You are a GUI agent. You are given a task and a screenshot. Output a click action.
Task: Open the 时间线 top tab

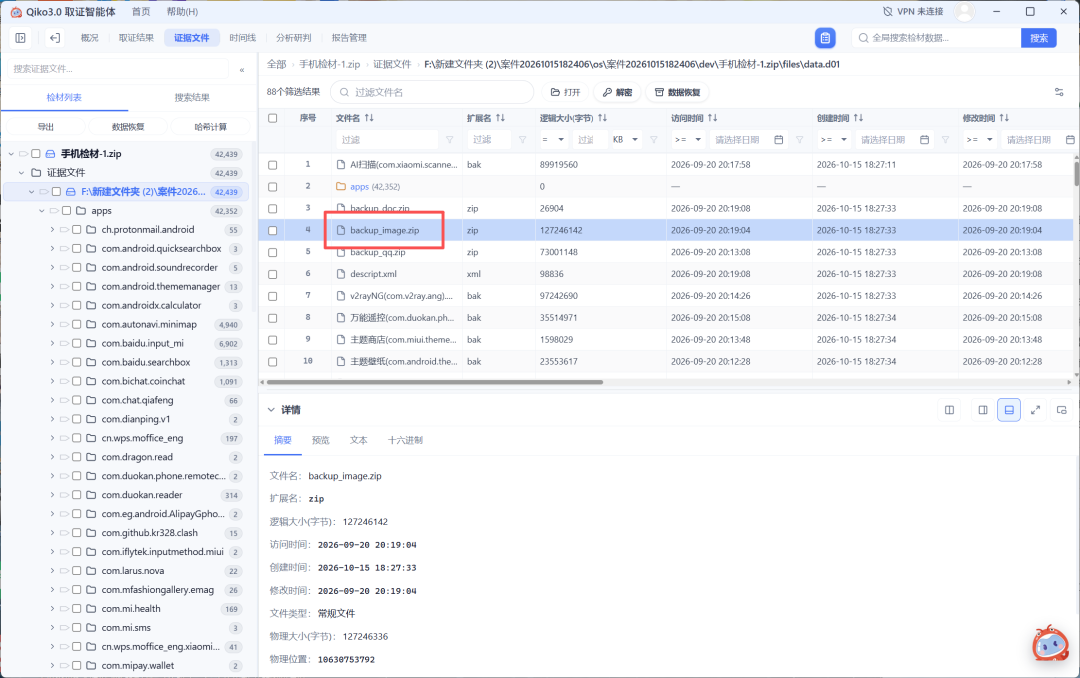point(242,38)
